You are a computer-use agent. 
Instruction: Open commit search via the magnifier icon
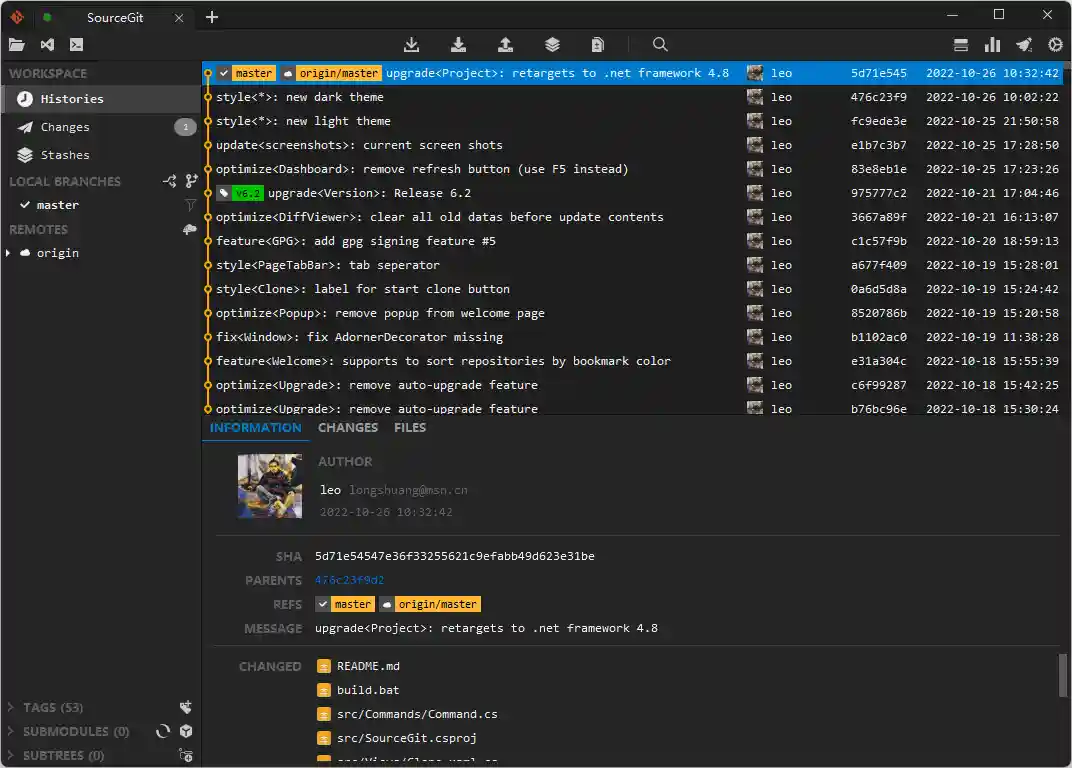660,45
